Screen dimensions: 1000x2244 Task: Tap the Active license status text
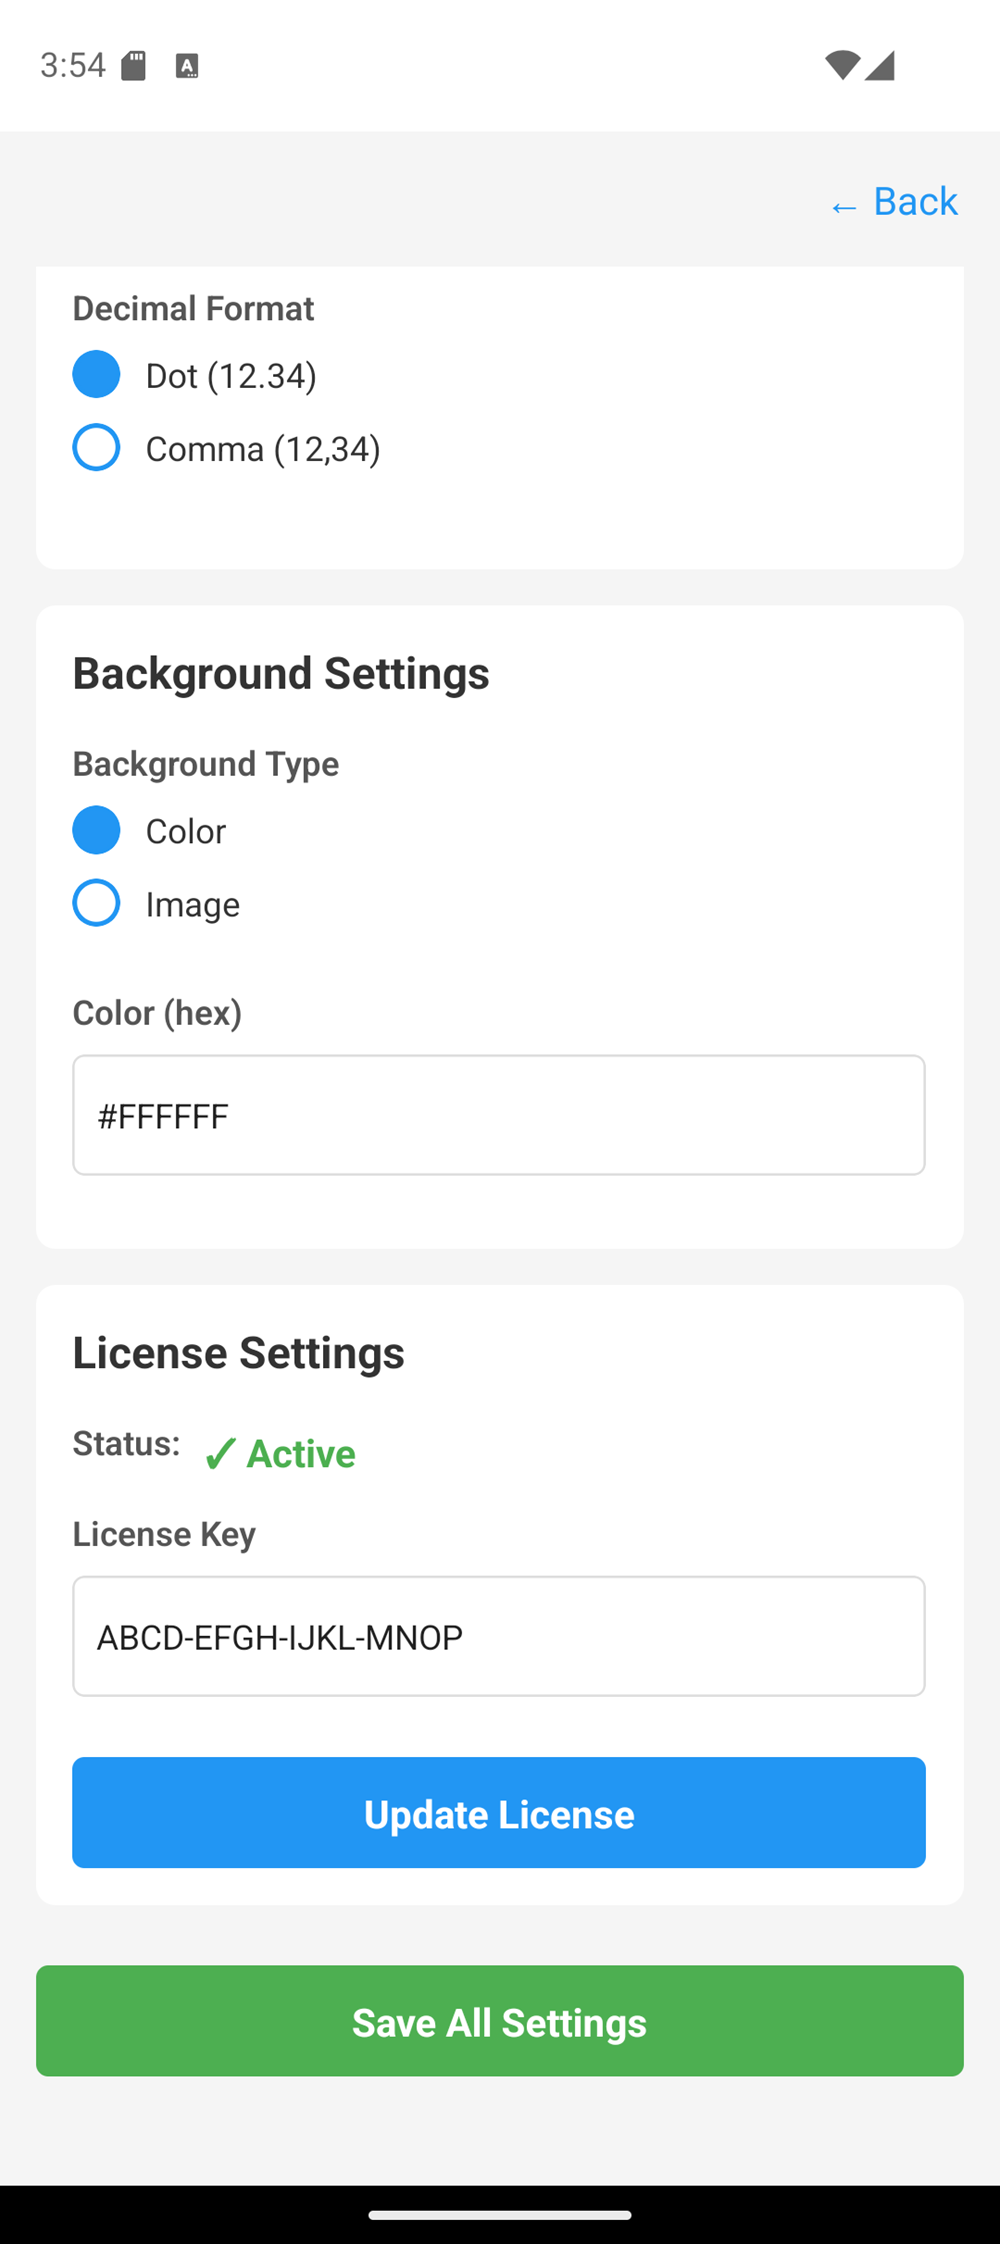(x=301, y=1454)
